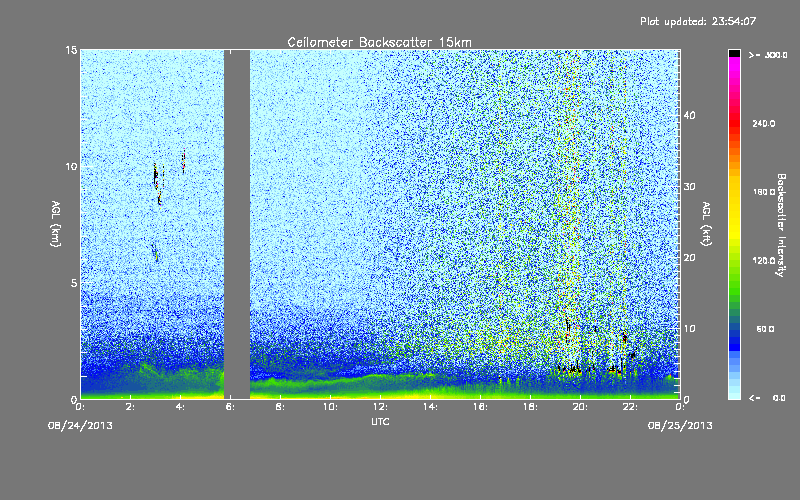800x500 pixels.
Task: Click the "18:" hour tick label
Action: (x=530, y=407)
